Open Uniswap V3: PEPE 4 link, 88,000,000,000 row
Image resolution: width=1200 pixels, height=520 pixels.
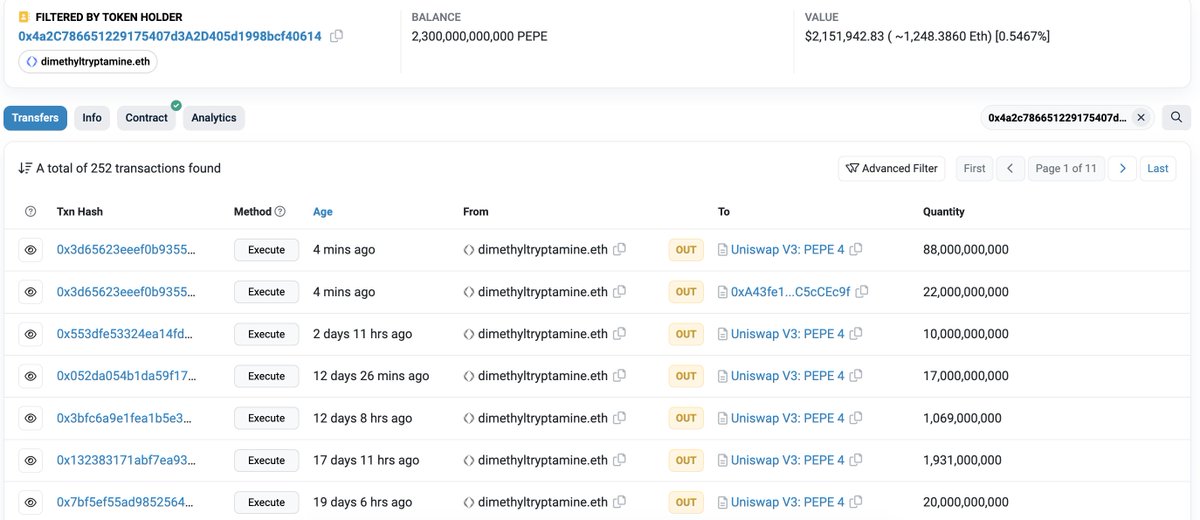[x=787, y=250]
